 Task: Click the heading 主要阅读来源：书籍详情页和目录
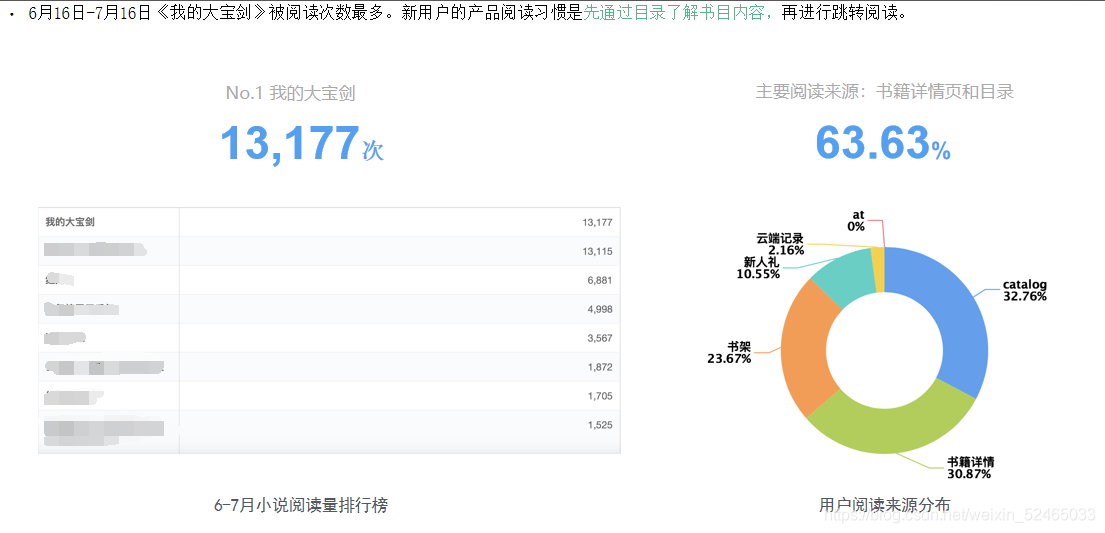click(x=884, y=92)
